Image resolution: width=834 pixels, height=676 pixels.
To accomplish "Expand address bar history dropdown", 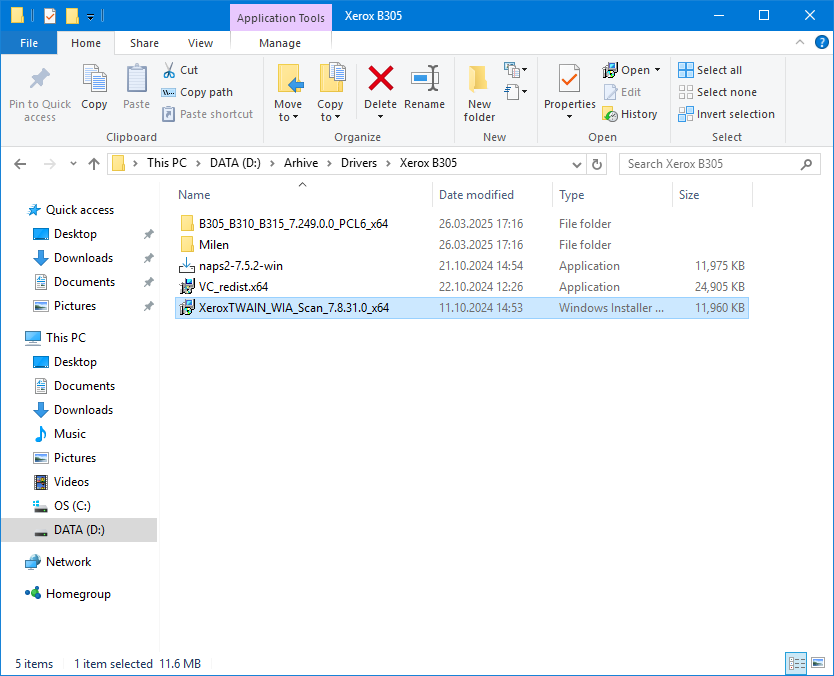I will coord(577,164).
